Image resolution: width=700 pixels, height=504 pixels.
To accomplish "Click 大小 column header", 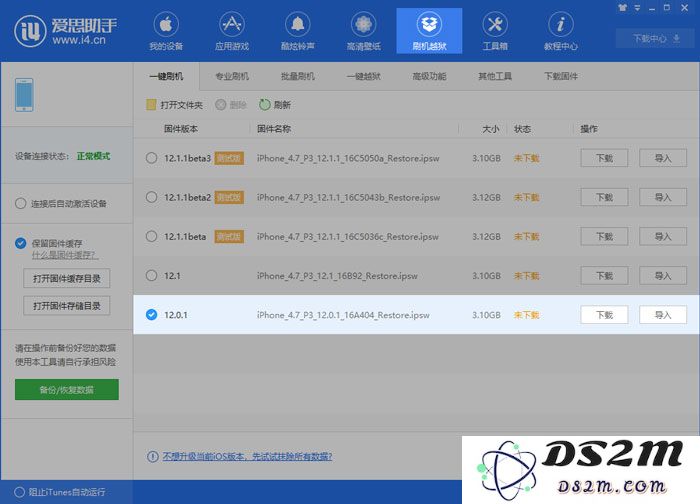I will click(491, 129).
